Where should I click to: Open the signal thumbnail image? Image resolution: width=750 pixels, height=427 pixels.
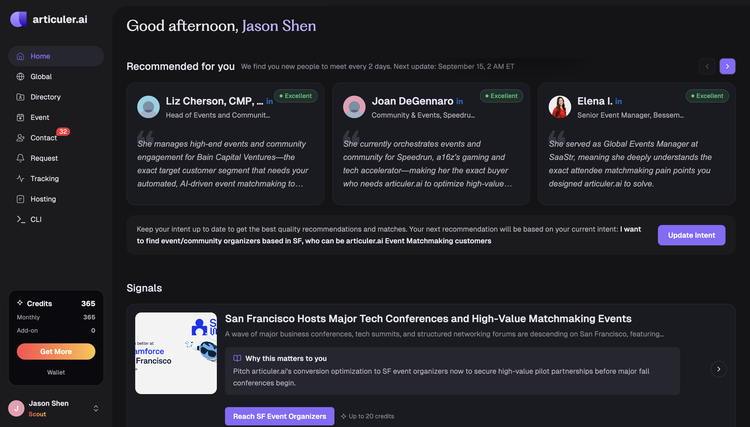coord(176,353)
